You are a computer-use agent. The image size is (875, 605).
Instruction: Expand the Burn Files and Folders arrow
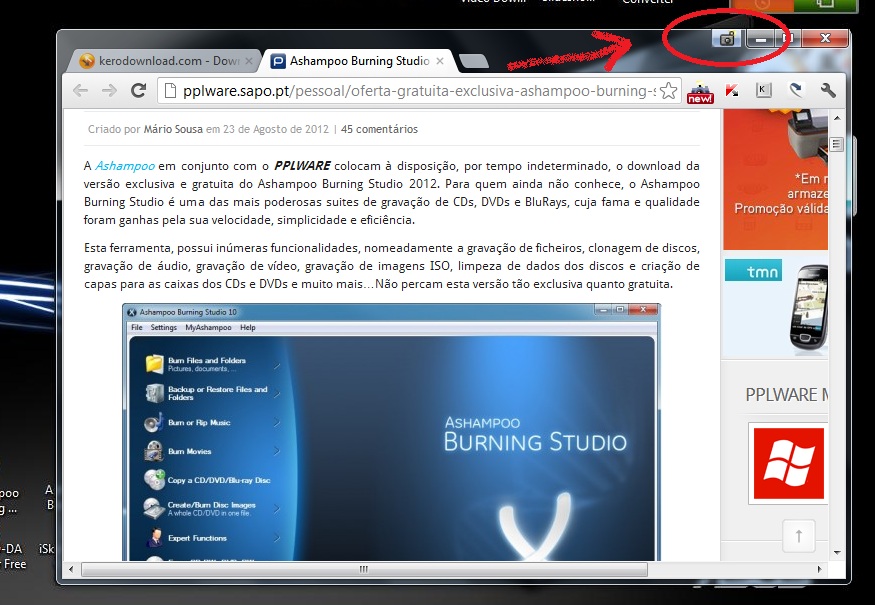pyautogui.click(x=276, y=366)
